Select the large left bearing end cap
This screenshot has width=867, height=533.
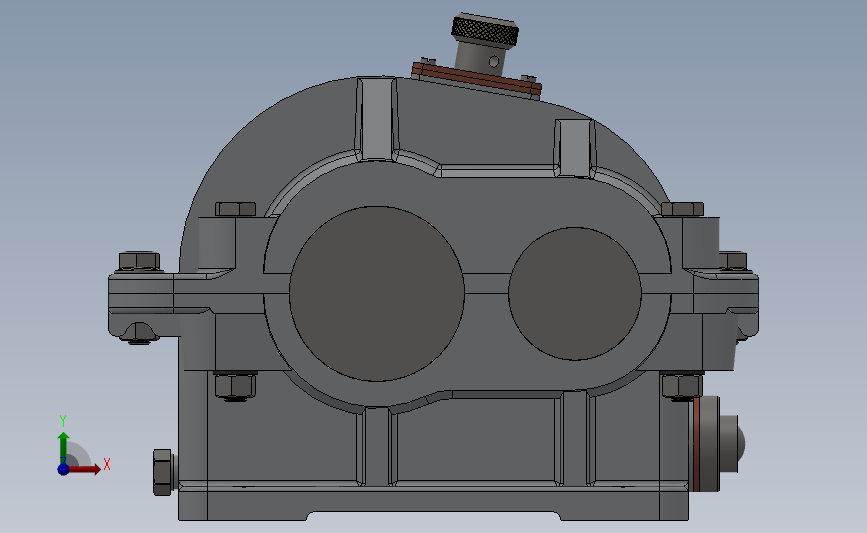click(377, 294)
